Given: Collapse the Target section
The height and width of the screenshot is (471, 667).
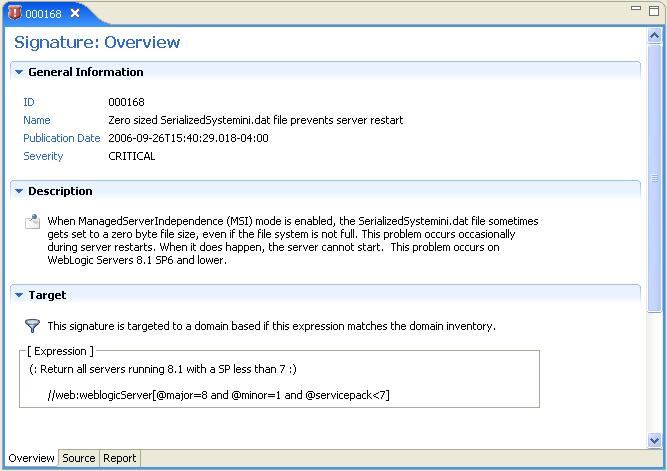Looking at the screenshot, I should pyautogui.click(x=19, y=295).
